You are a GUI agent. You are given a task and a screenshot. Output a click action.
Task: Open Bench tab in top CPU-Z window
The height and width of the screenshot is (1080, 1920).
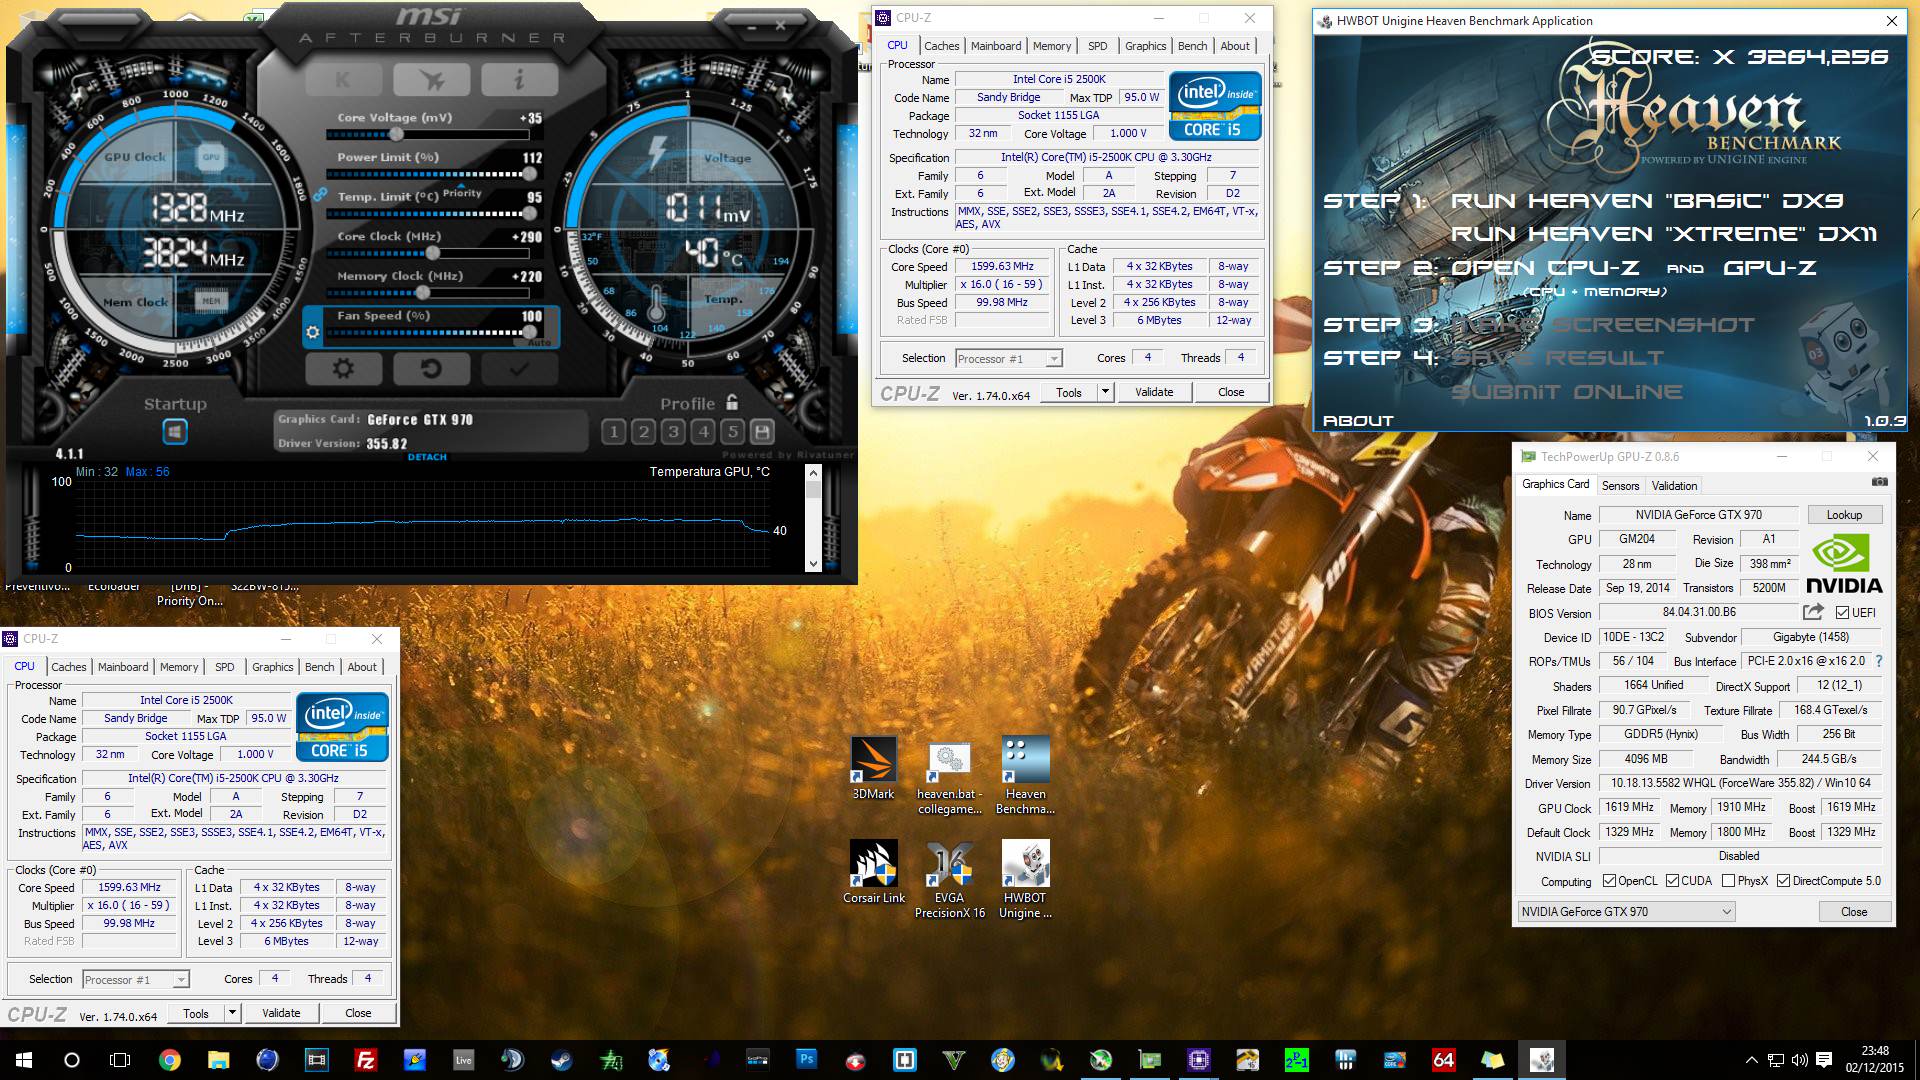[1192, 46]
